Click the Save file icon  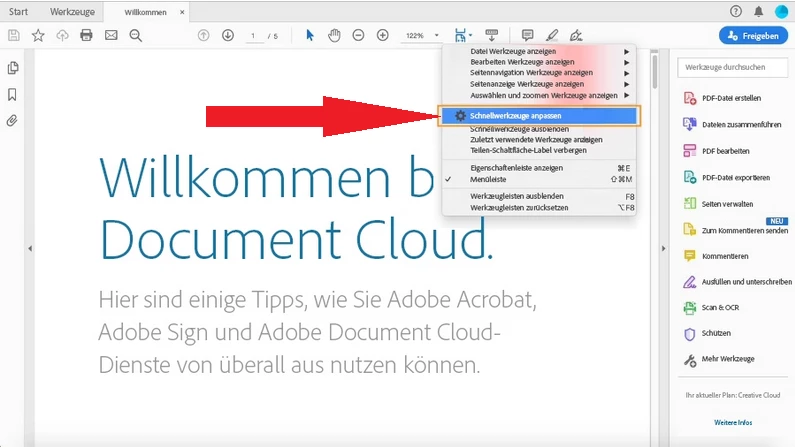click(x=14, y=35)
